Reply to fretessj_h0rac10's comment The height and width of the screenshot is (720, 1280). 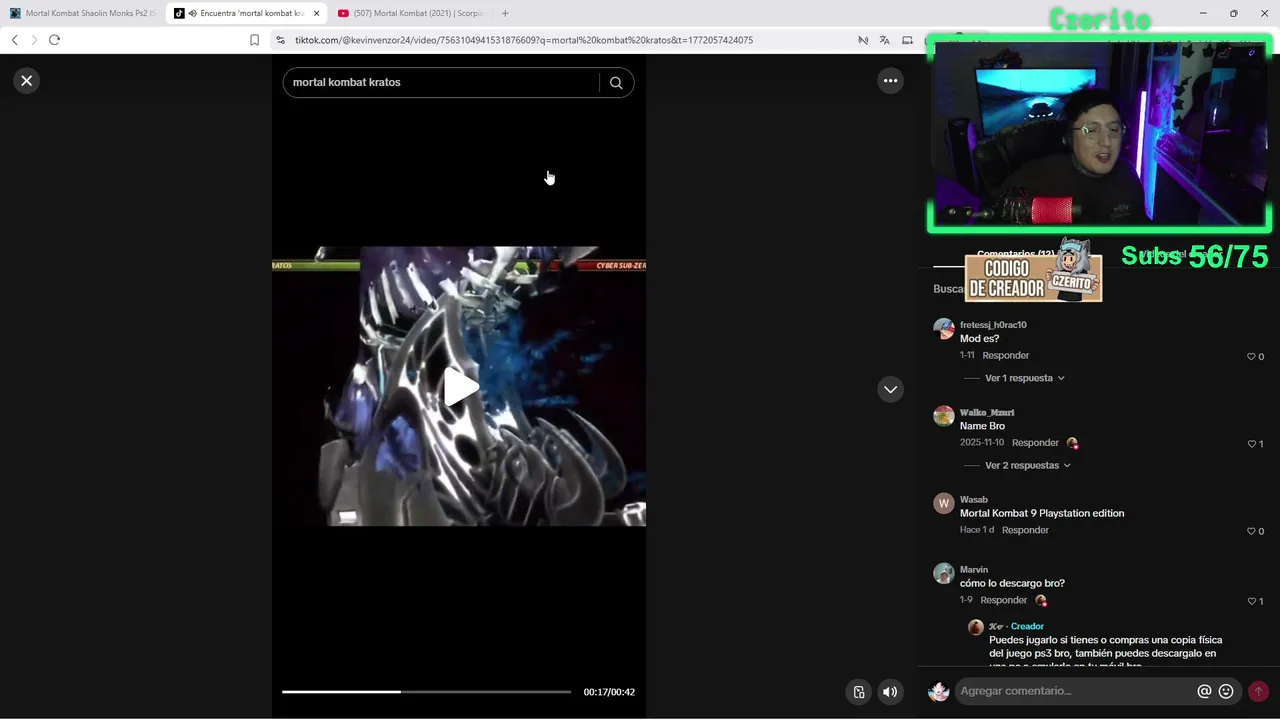point(1005,355)
